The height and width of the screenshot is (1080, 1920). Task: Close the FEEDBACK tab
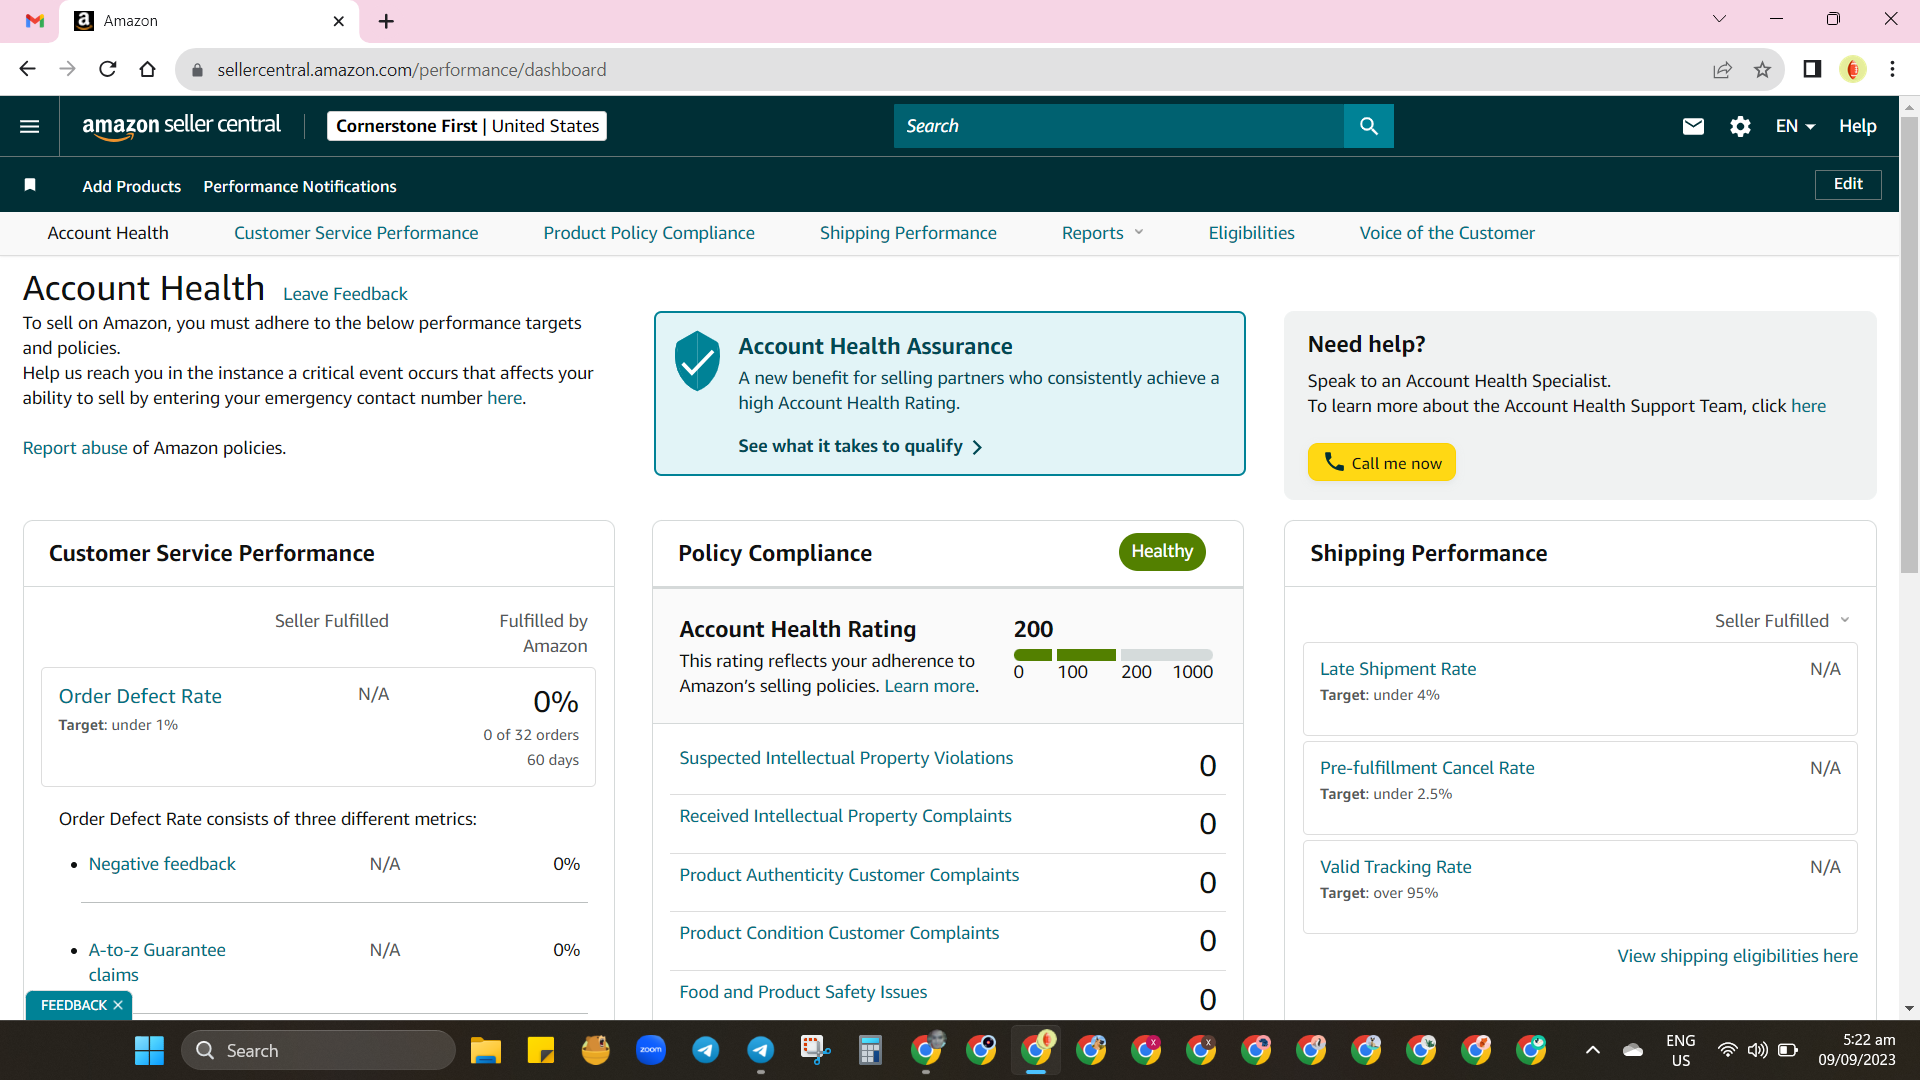click(x=118, y=1005)
